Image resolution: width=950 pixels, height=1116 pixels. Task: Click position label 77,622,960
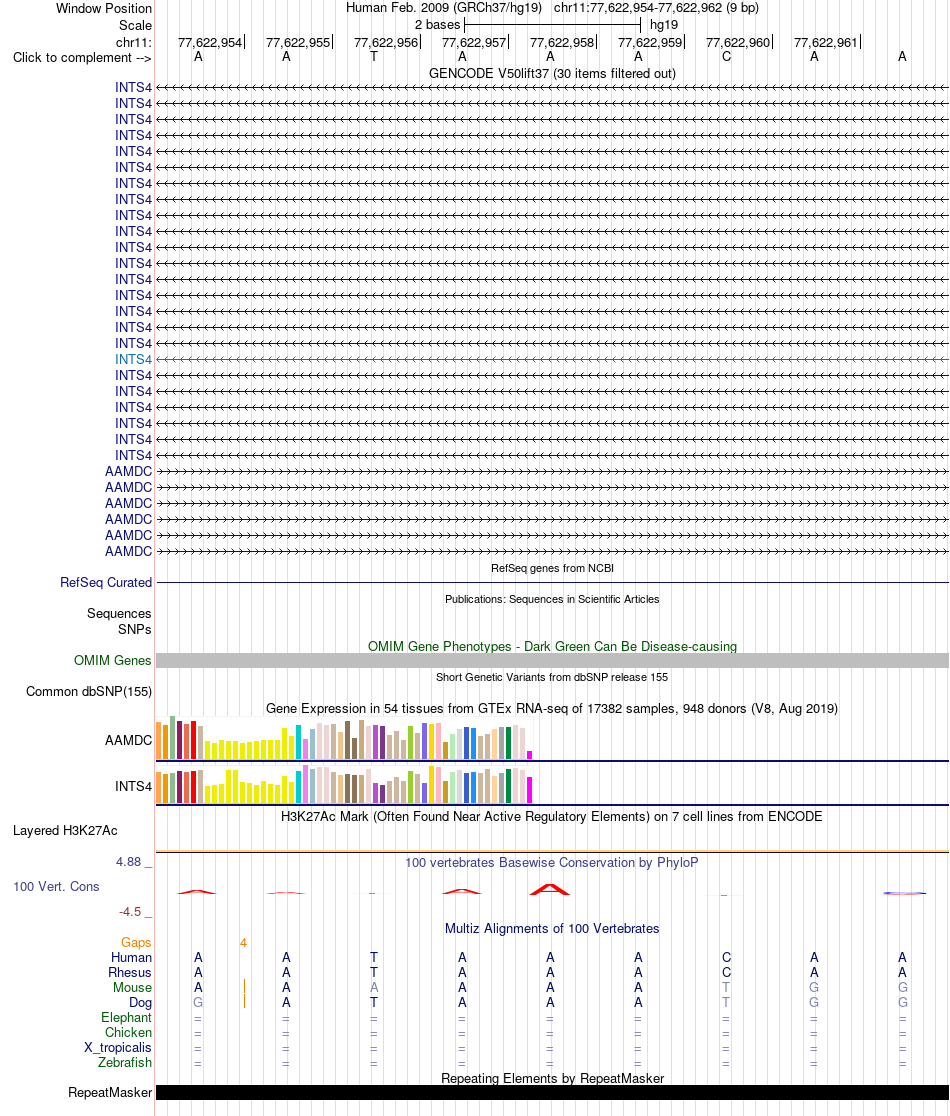tap(738, 43)
